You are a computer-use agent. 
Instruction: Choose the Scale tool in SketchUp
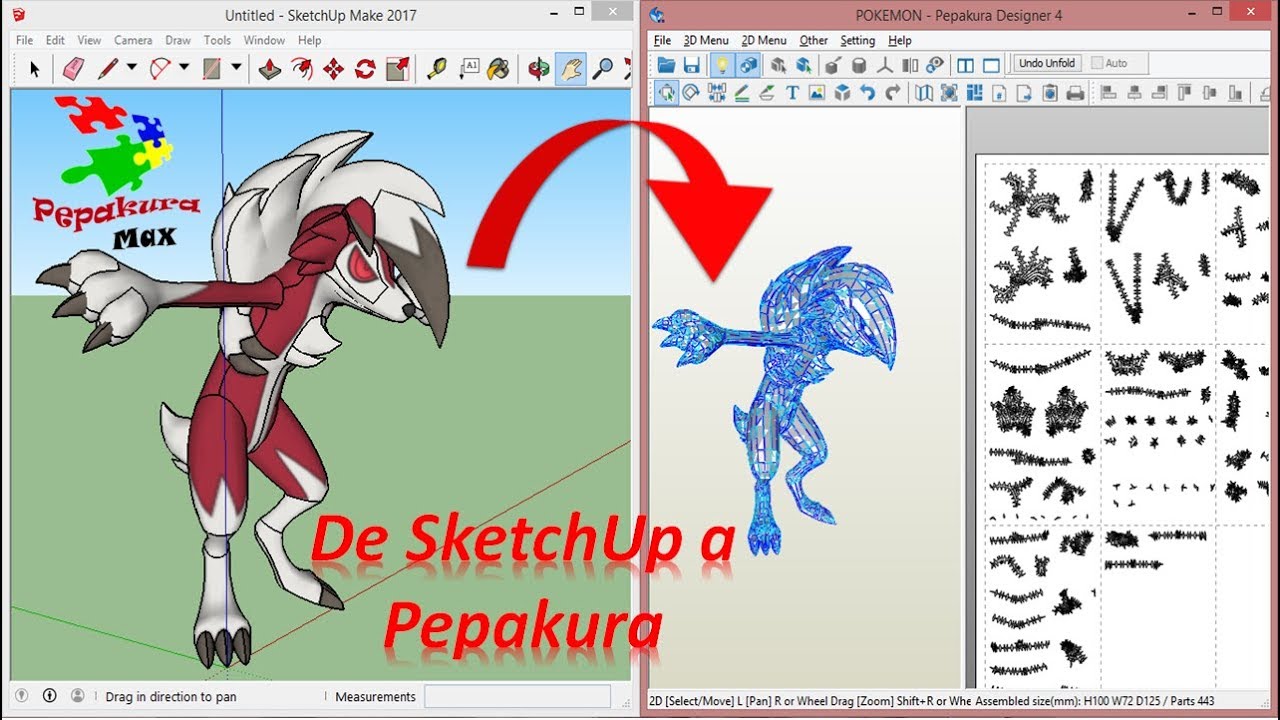(397, 69)
